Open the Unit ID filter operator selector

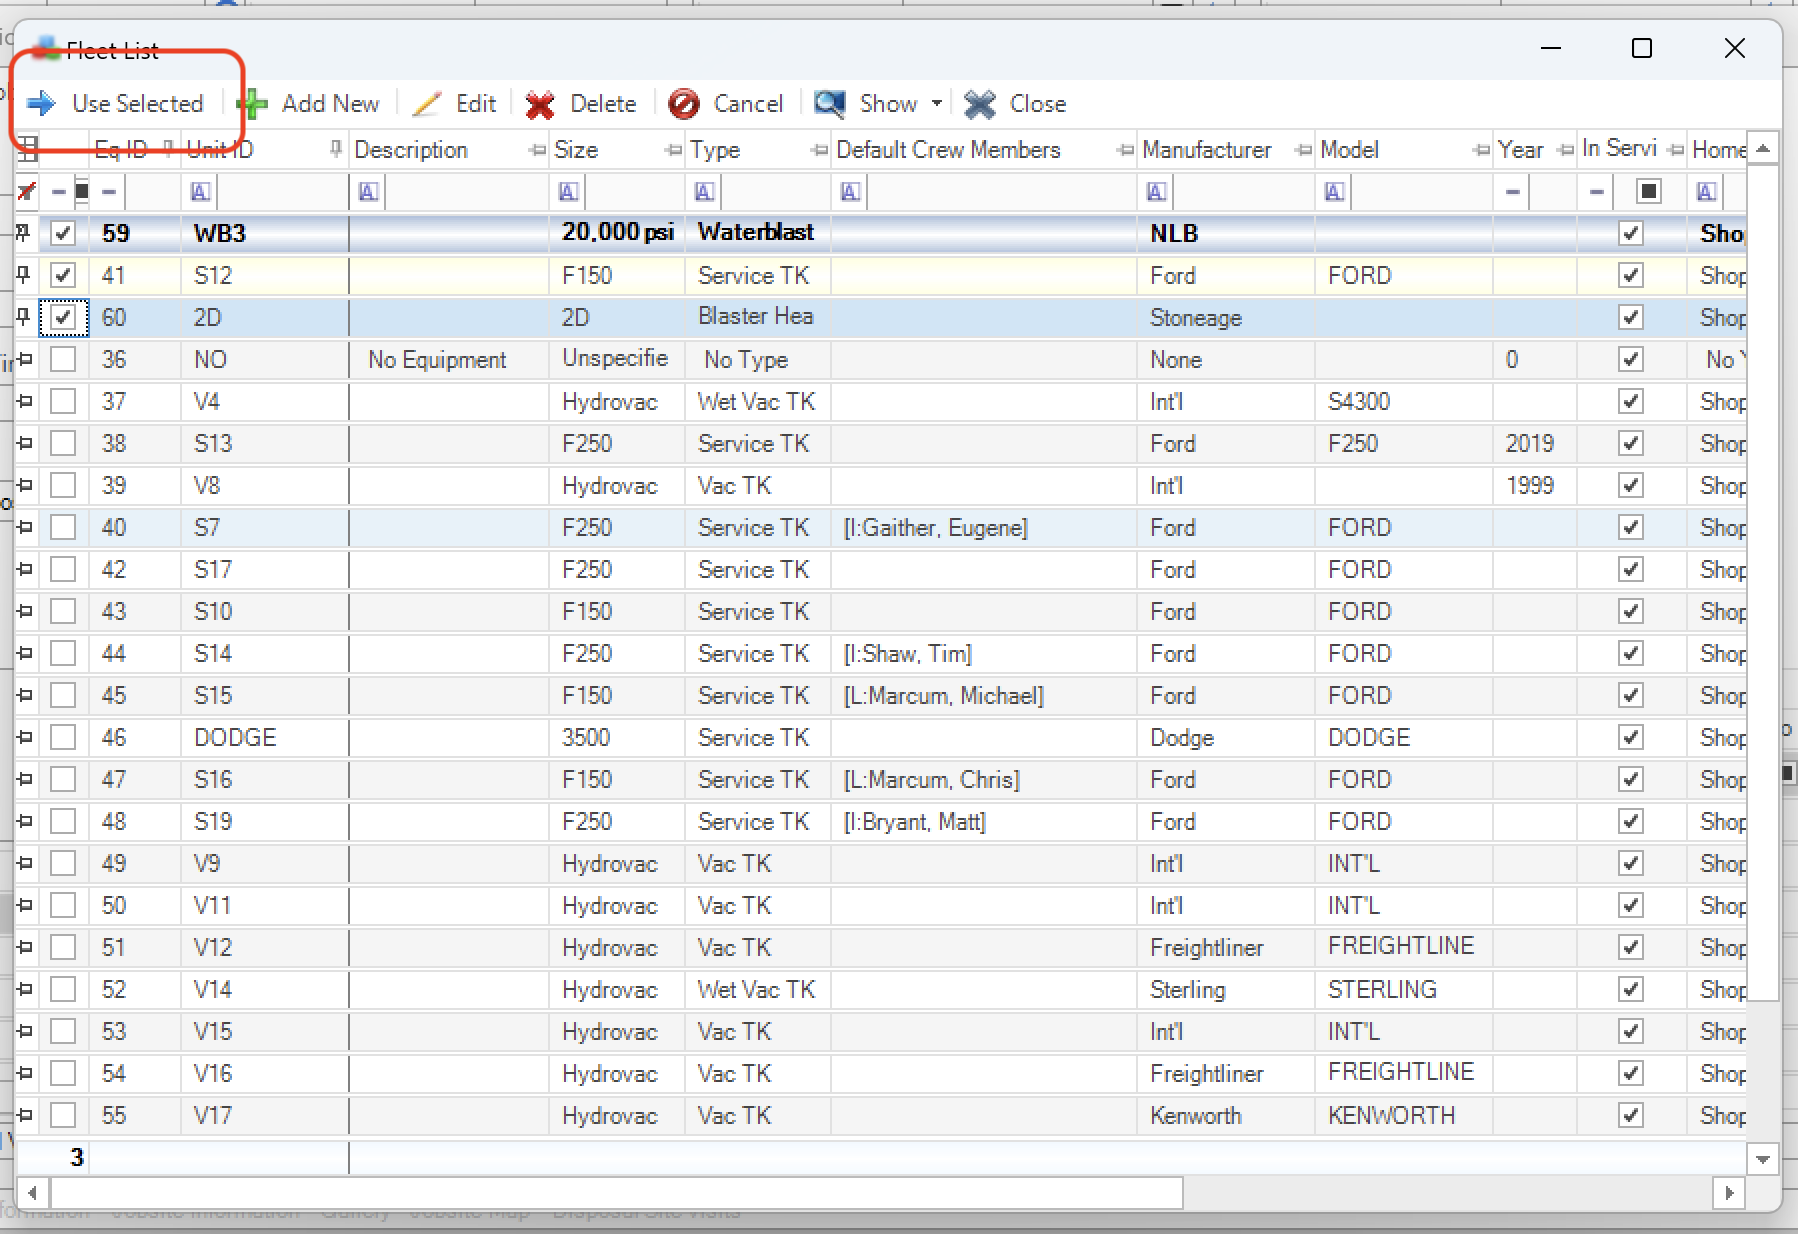[x=200, y=191]
